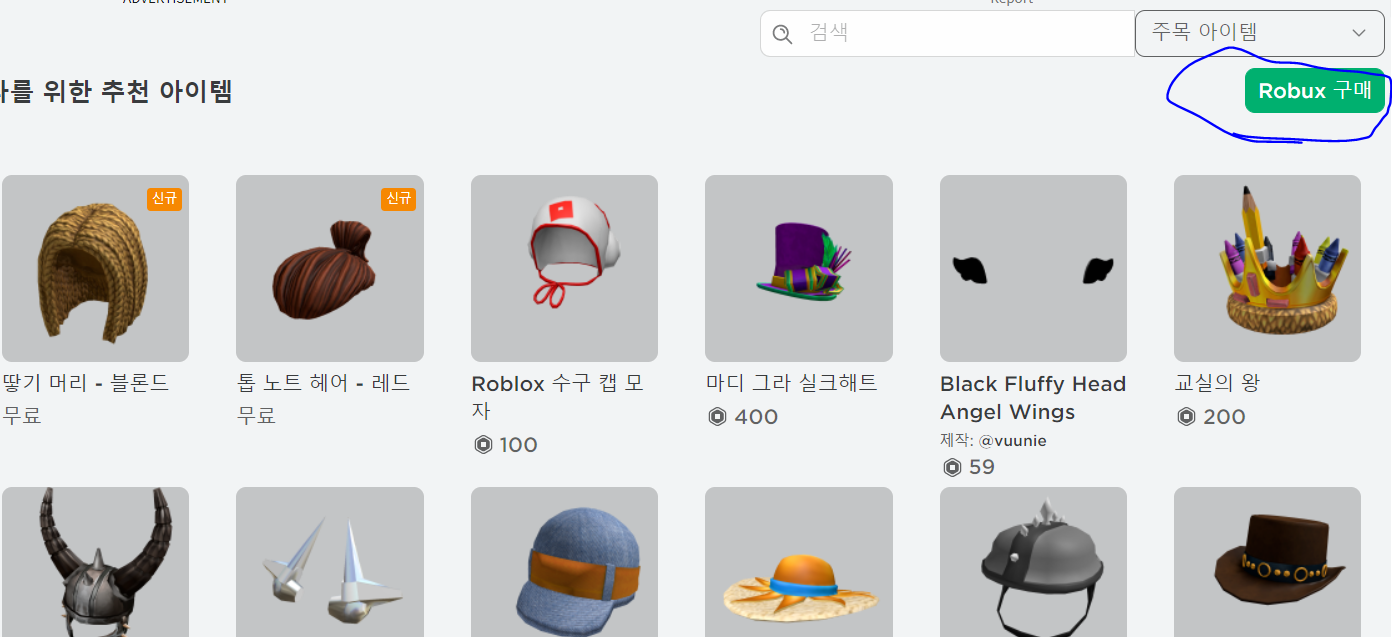
Task: Open Black Fluffy Head Angel Wings thumbnail
Action: point(1033,268)
